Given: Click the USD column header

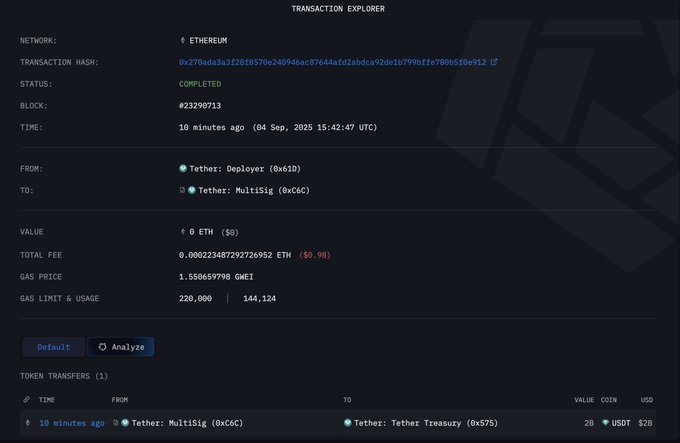Looking at the screenshot, I should (x=647, y=400).
